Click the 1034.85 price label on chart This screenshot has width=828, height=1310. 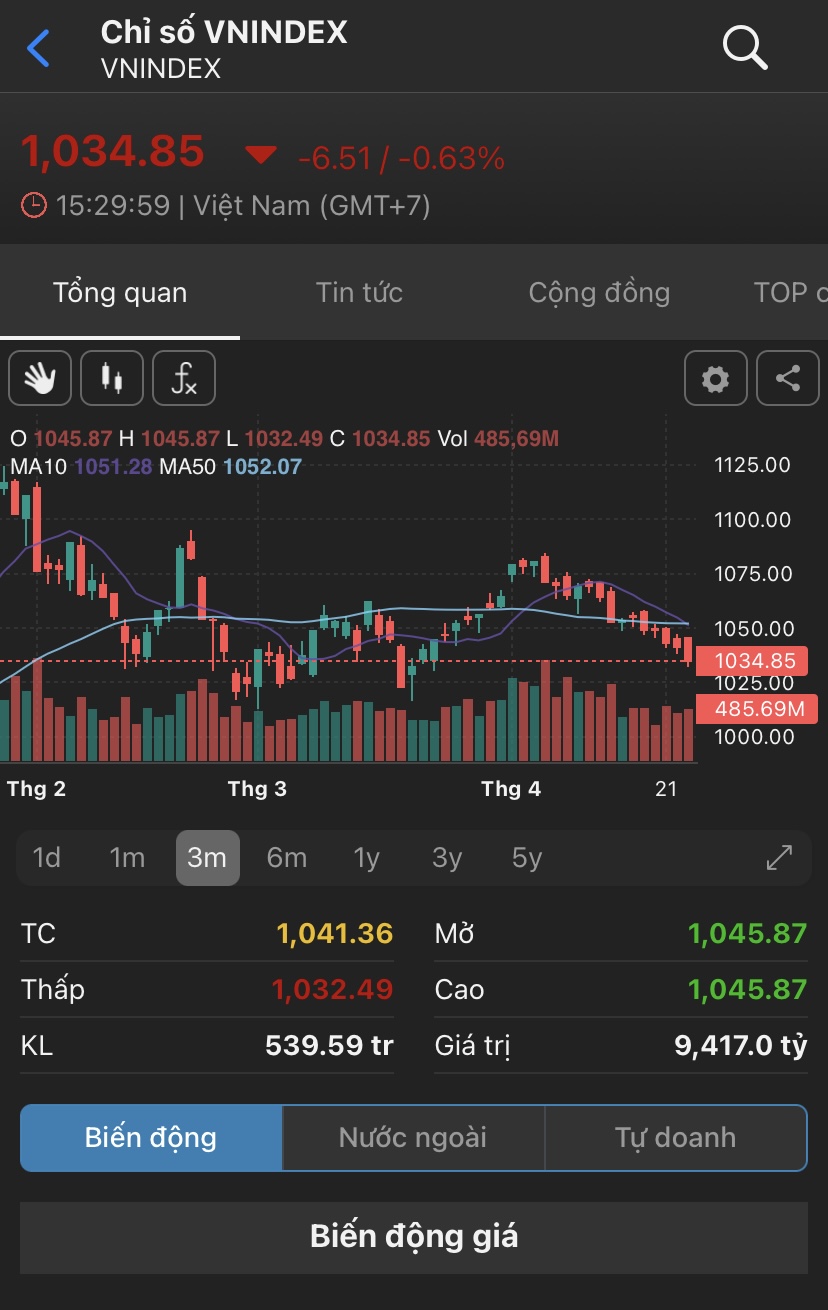(x=756, y=660)
